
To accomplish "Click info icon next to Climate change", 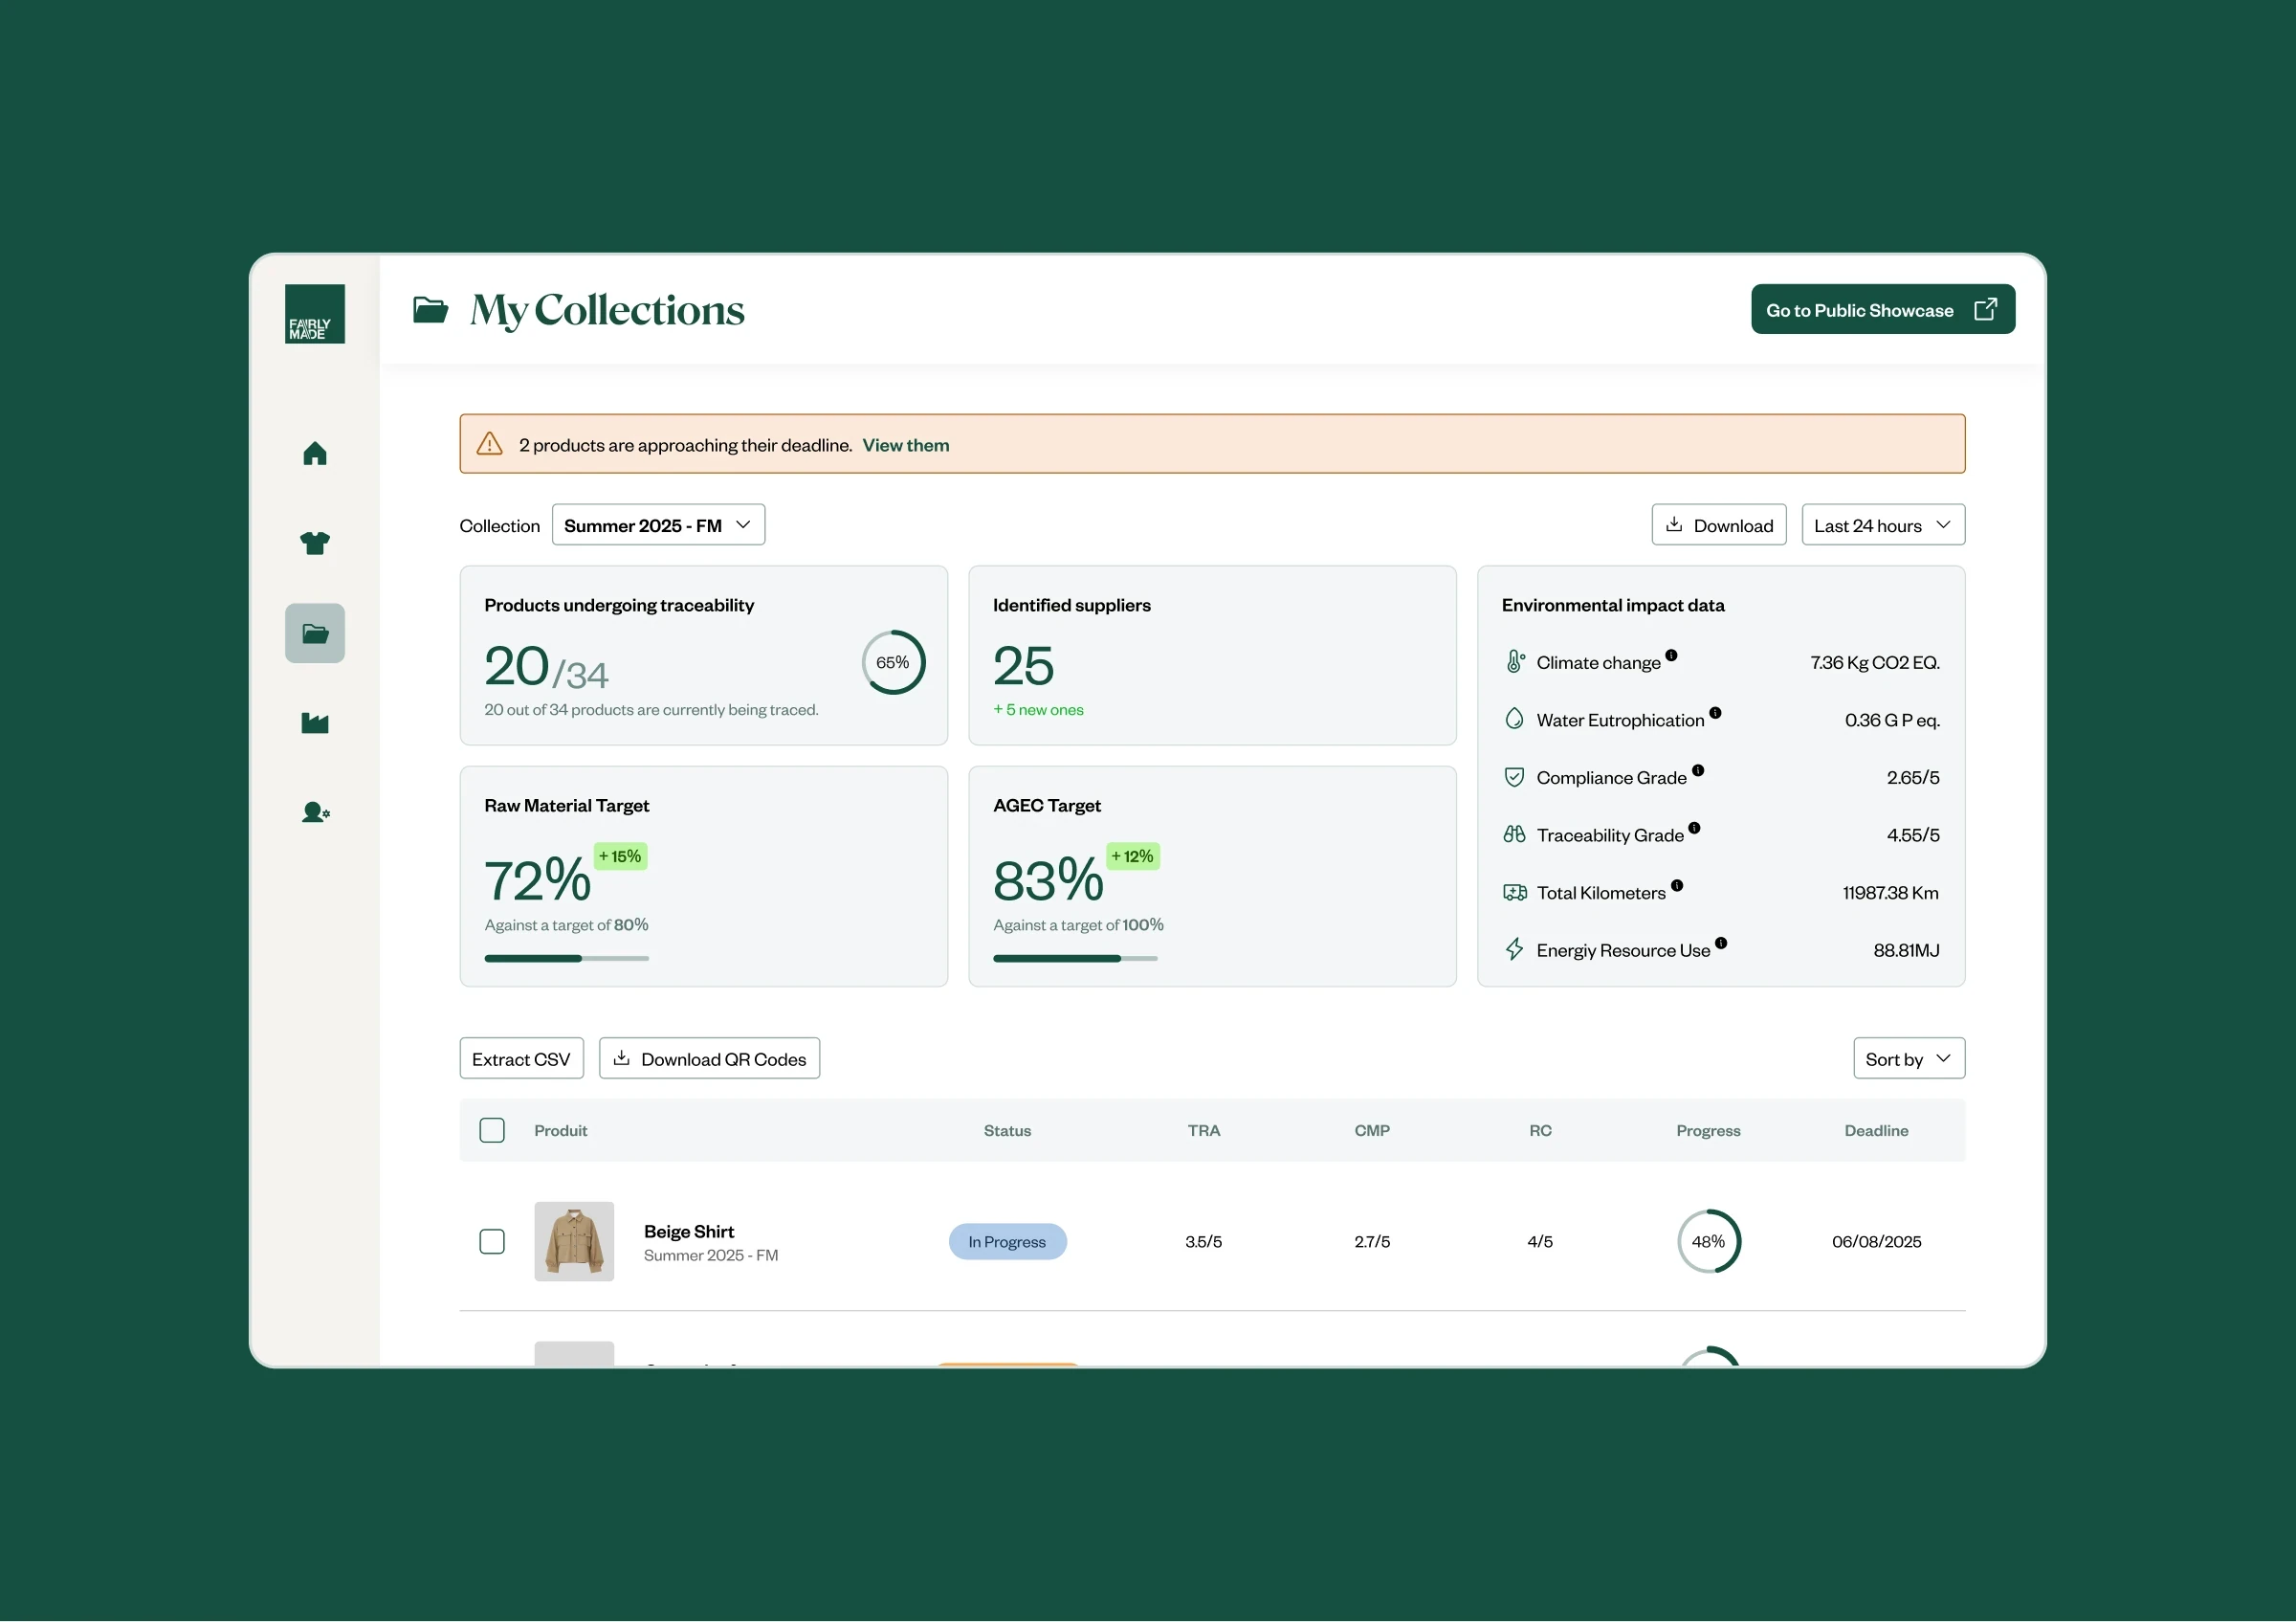I will (1671, 655).
